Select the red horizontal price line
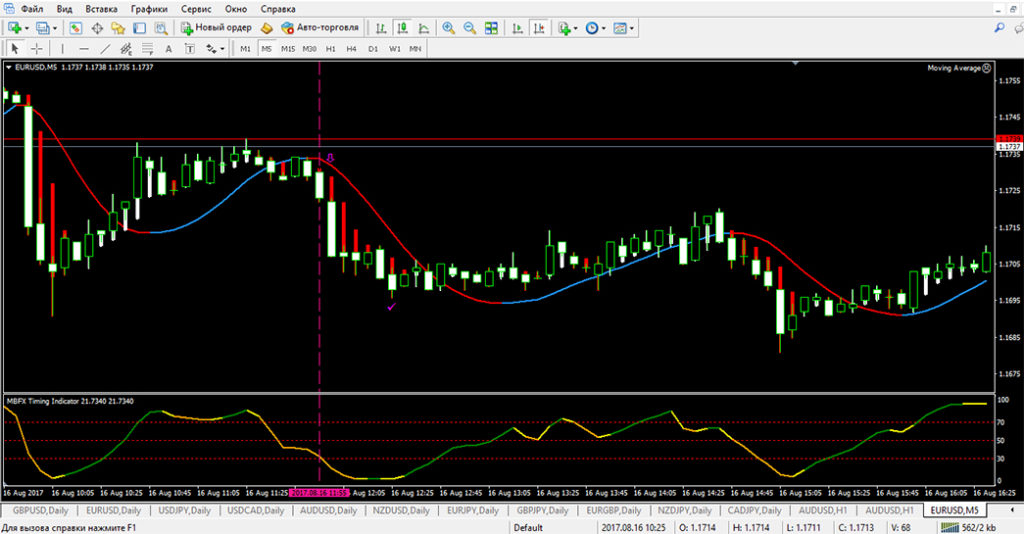 coord(500,139)
